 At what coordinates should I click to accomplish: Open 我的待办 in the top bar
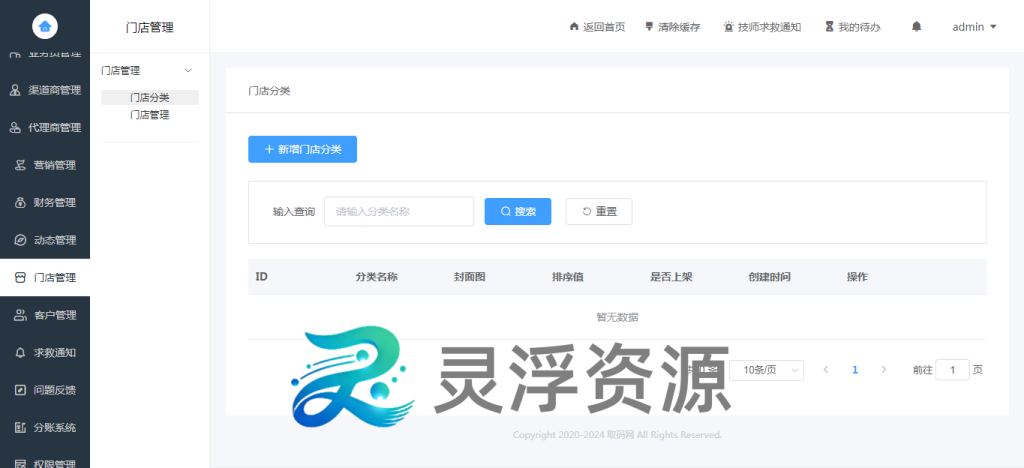click(x=853, y=27)
